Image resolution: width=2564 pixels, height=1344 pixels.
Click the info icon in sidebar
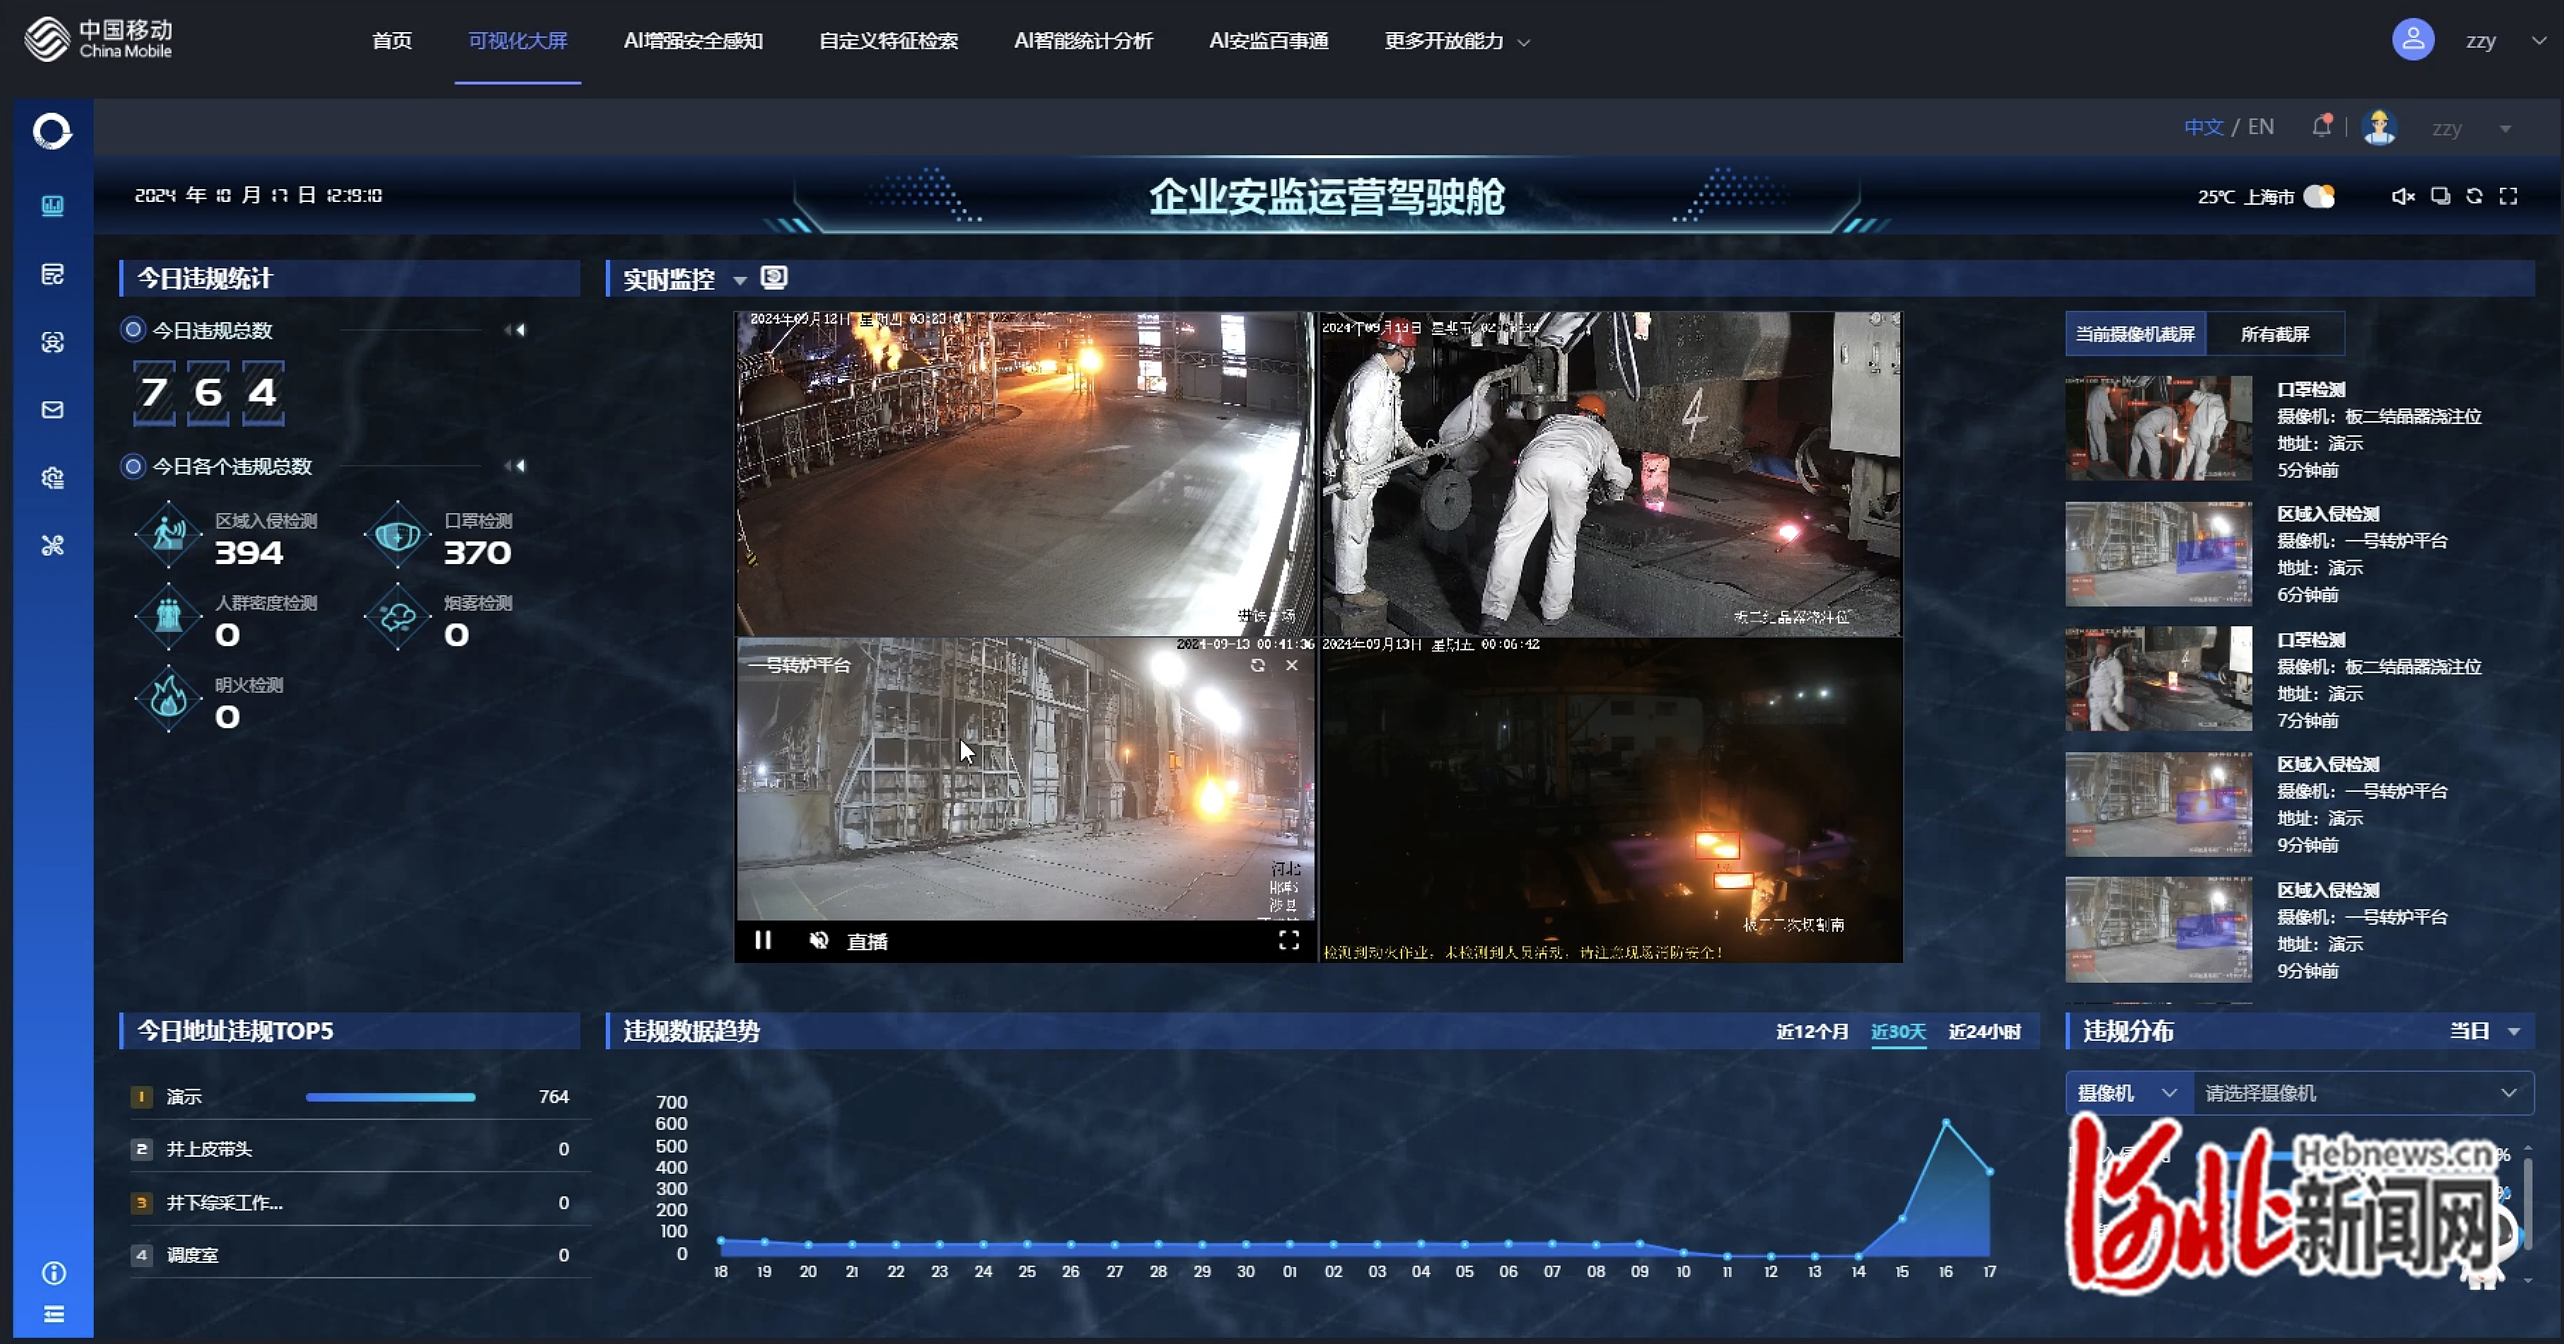point(54,1272)
